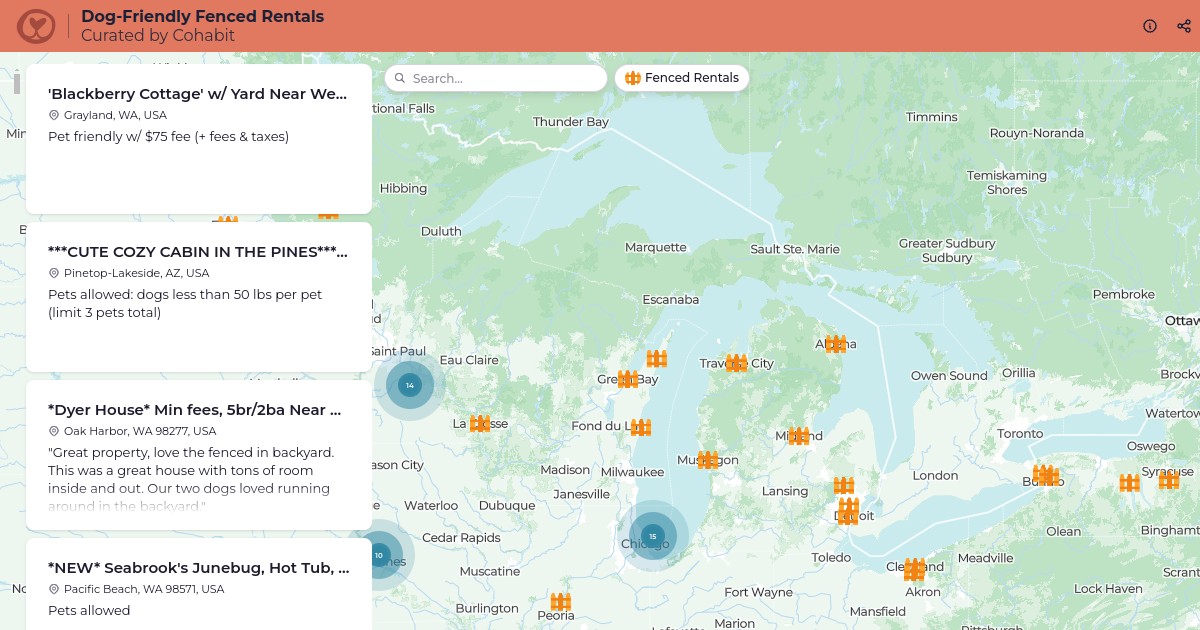Image resolution: width=1200 pixels, height=630 pixels.
Task: Select the fence marker above Peoria
Action: pyautogui.click(x=561, y=602)
